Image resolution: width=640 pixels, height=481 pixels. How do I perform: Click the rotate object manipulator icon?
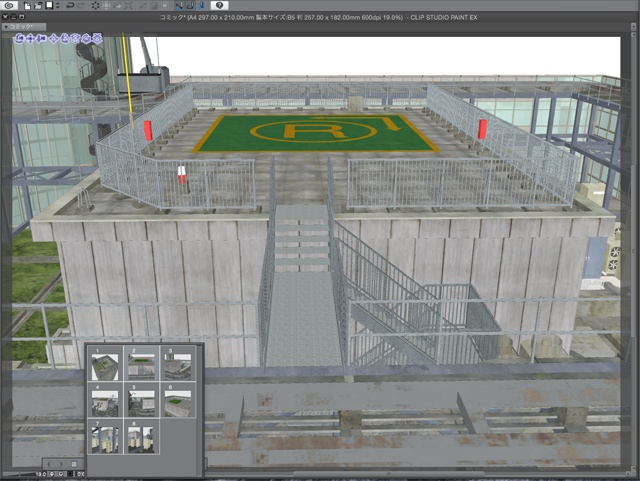(64, 39)
